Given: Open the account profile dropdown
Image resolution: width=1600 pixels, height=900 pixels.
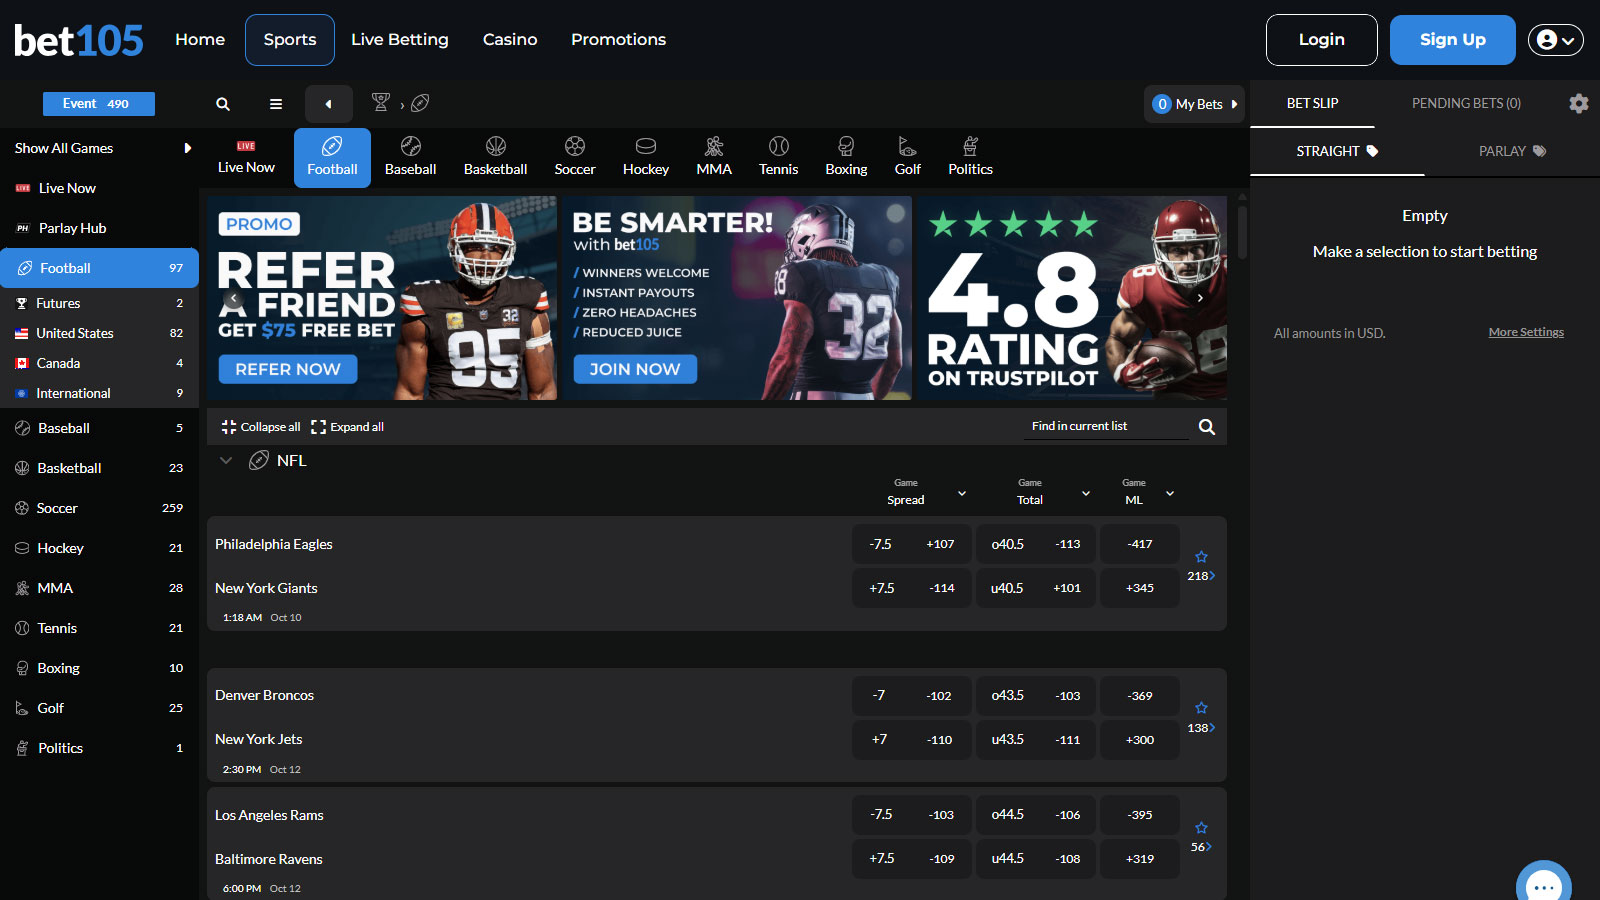Looking at the screenshot, I should click(1555, 40).
